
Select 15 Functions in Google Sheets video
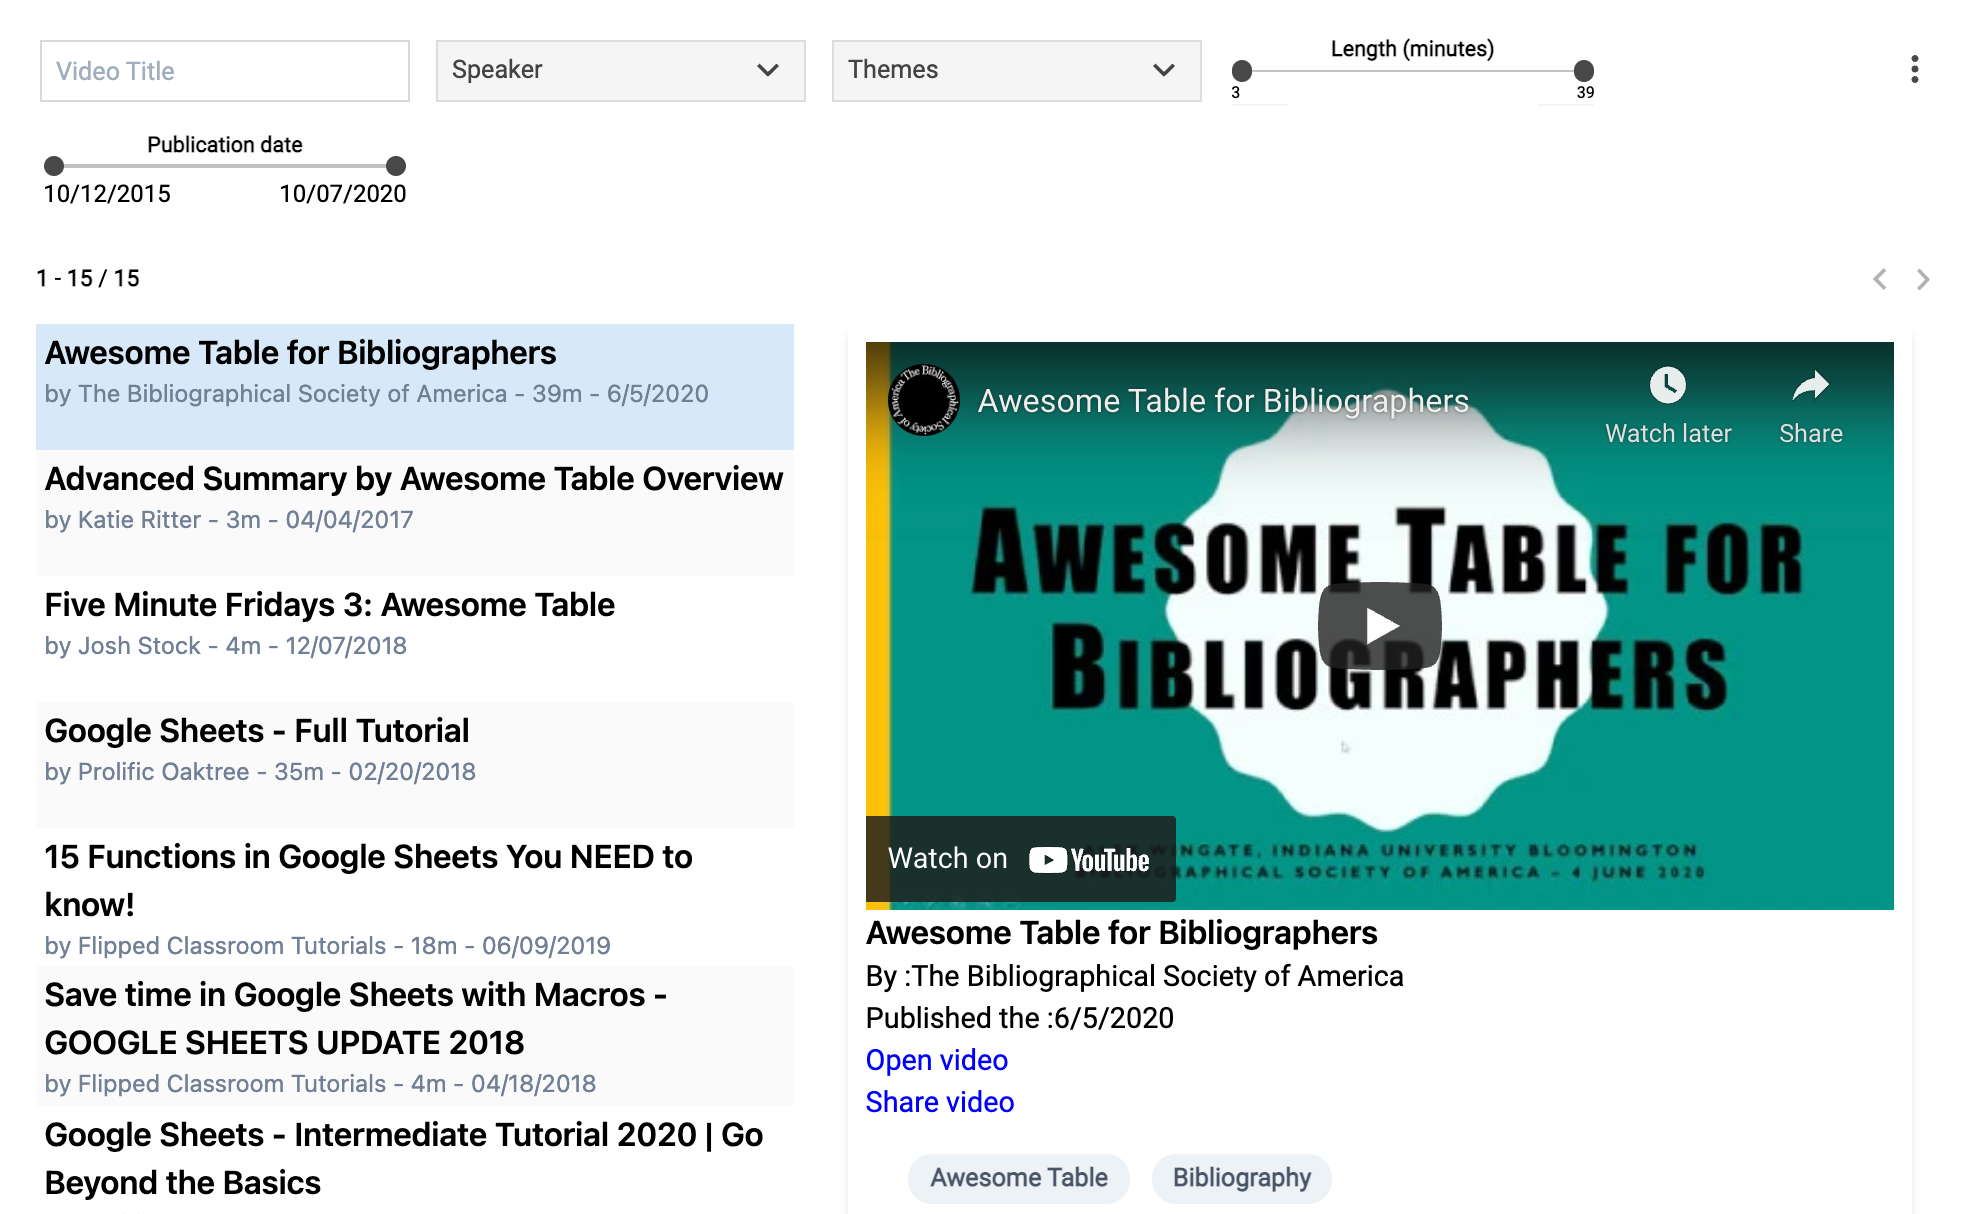(415, 897)
